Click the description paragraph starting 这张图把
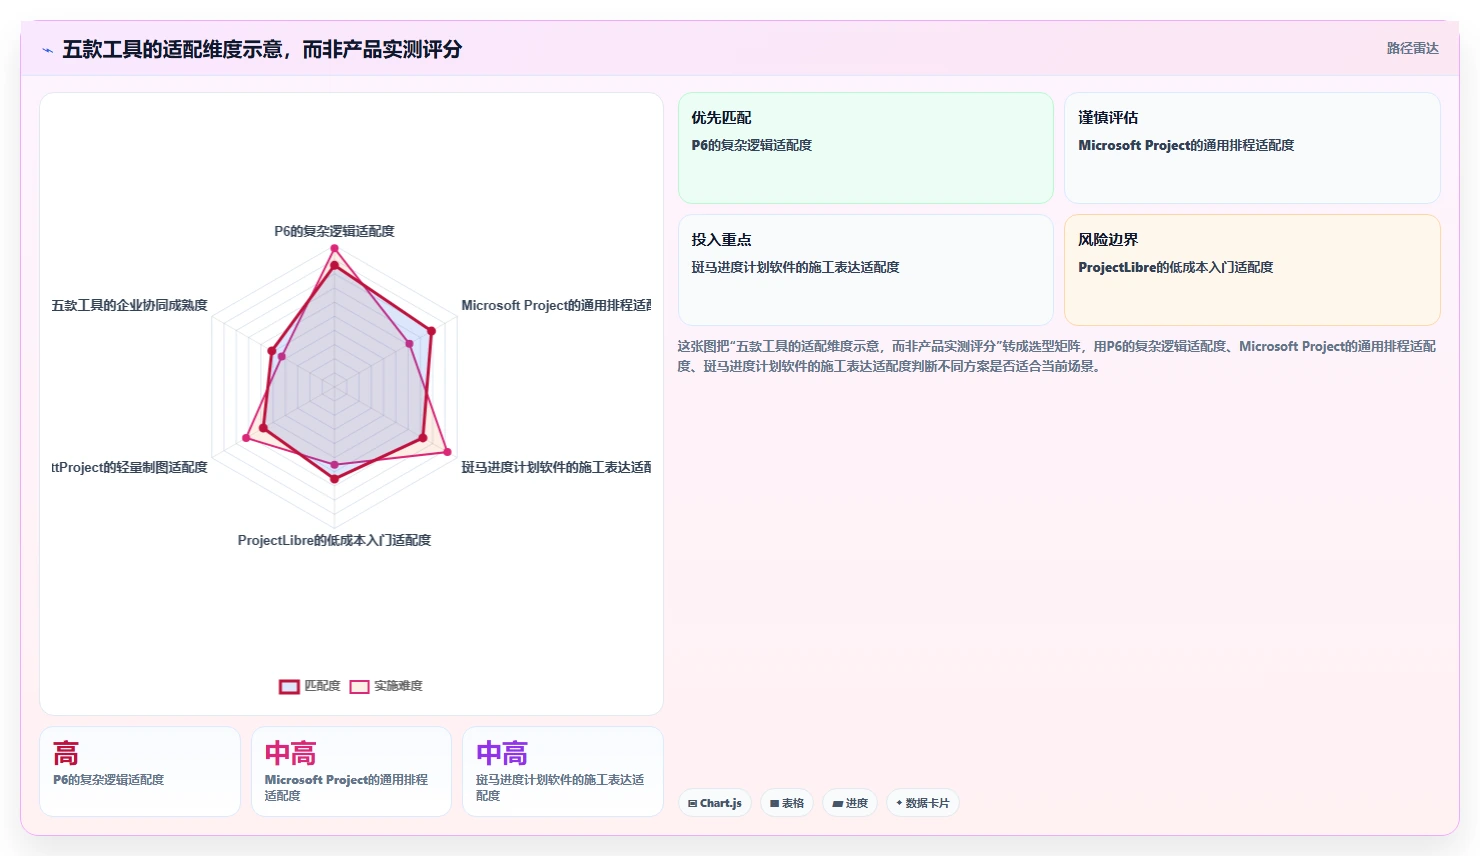1480x856 pixels. point(1056,356)
